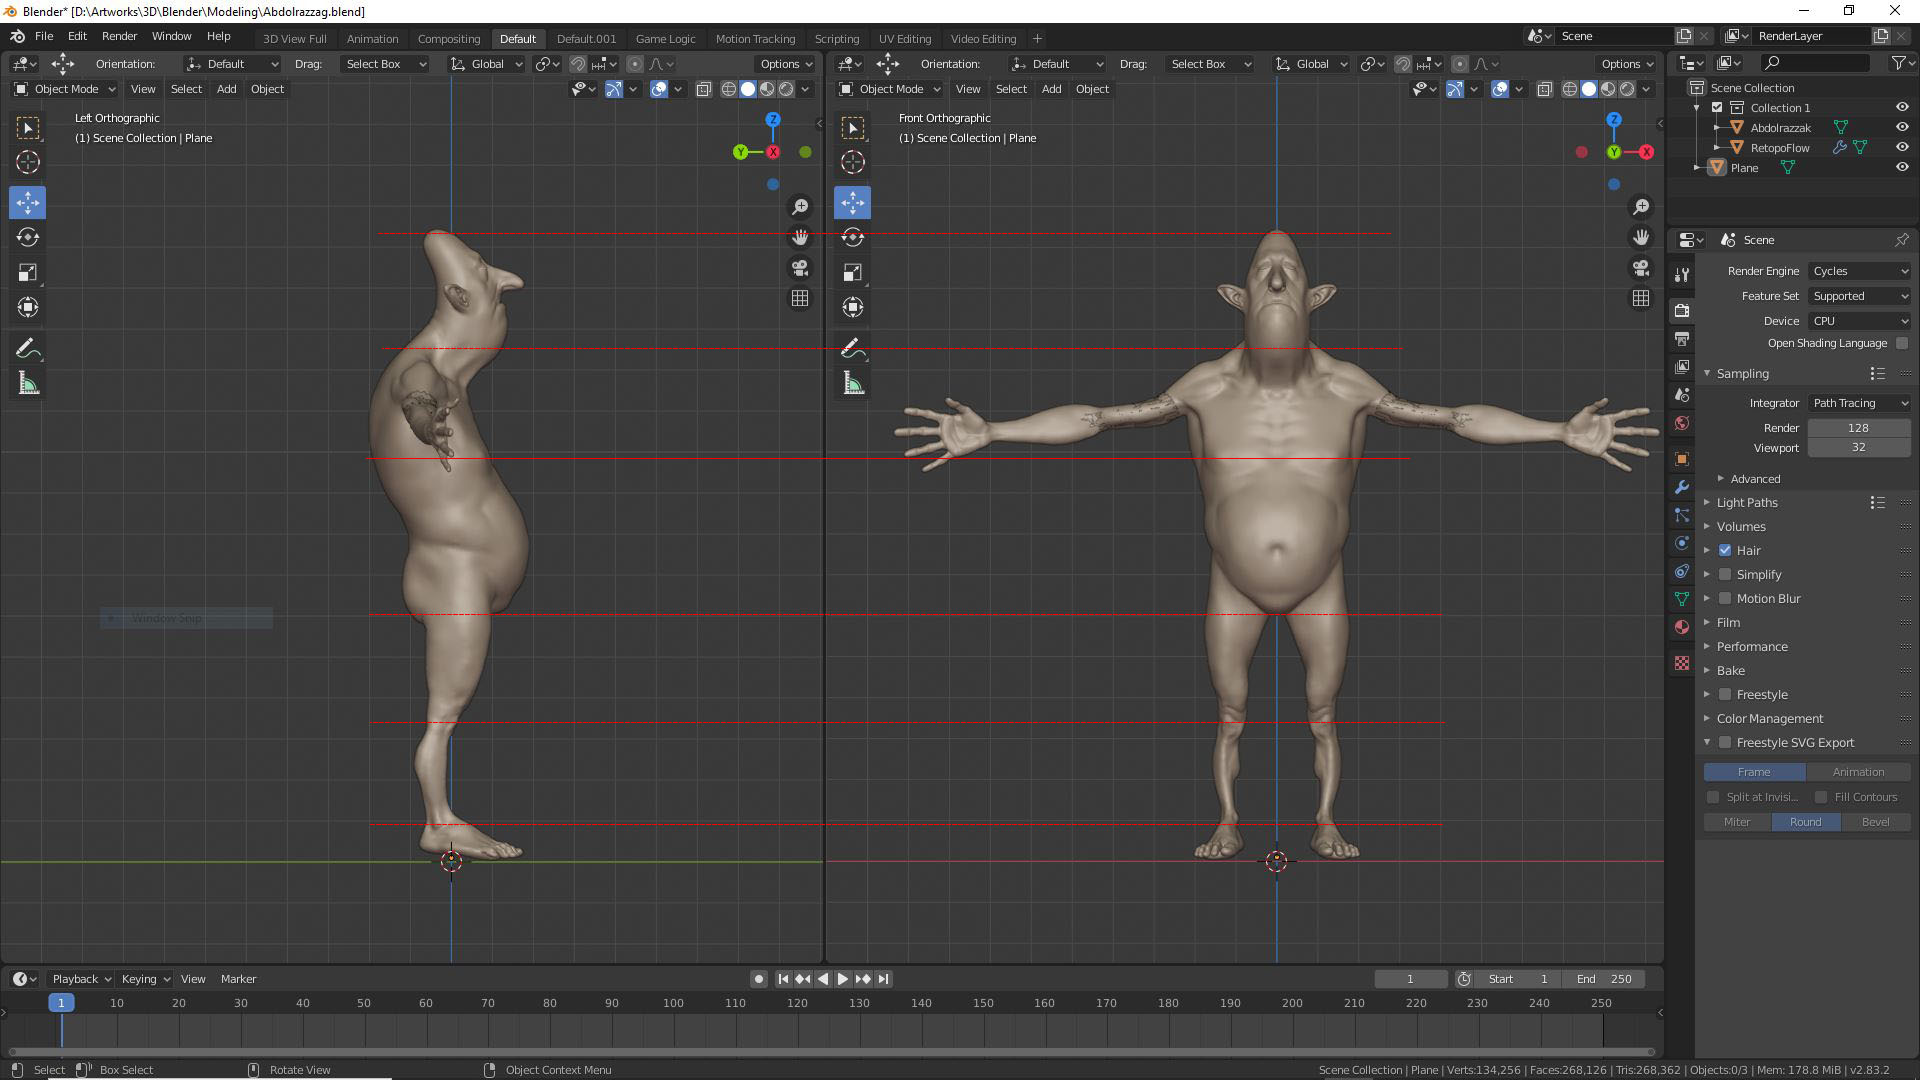Open the Add menu in left viewport
1920x1080 pixels.
(x=227, y=89)
